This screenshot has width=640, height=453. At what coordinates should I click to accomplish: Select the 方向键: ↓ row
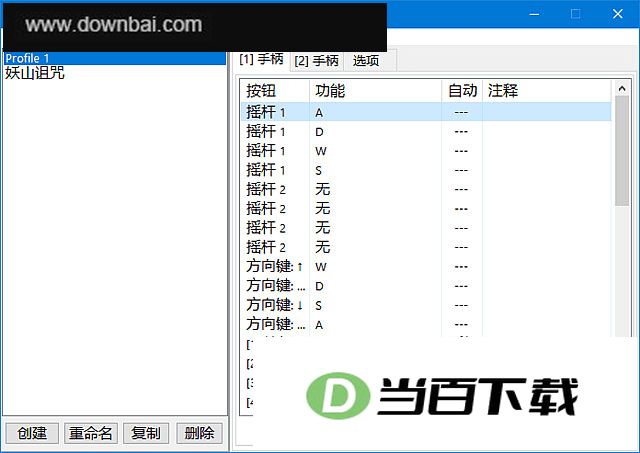(426, 305)
